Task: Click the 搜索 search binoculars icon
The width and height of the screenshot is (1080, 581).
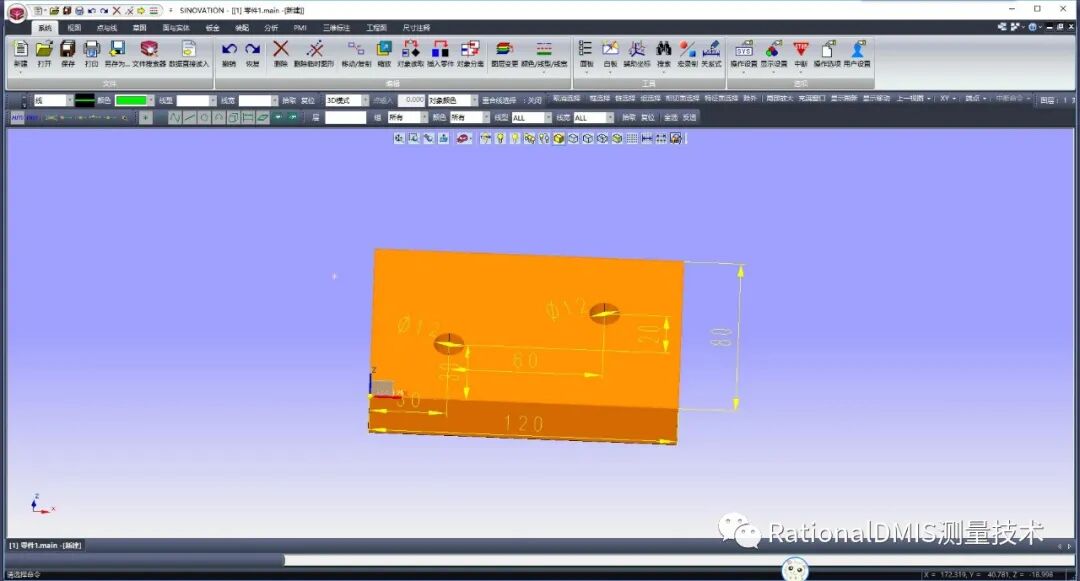Action: (x=663, y=50)
